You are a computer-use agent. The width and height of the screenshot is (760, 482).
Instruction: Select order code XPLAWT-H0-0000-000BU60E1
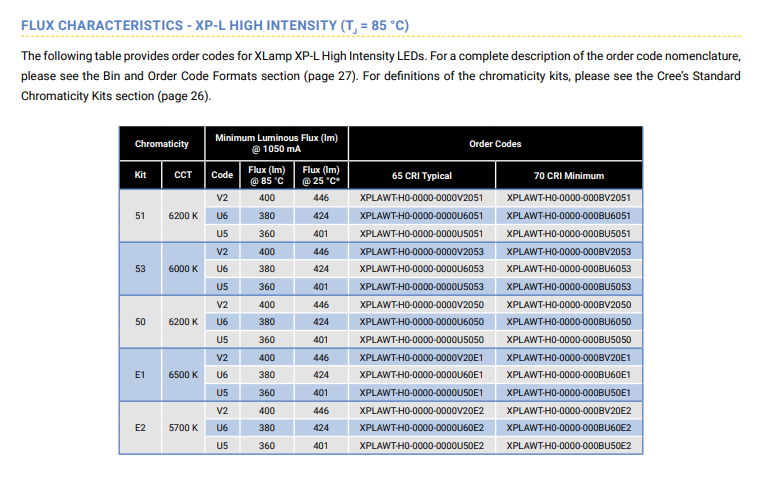(569, 375)
